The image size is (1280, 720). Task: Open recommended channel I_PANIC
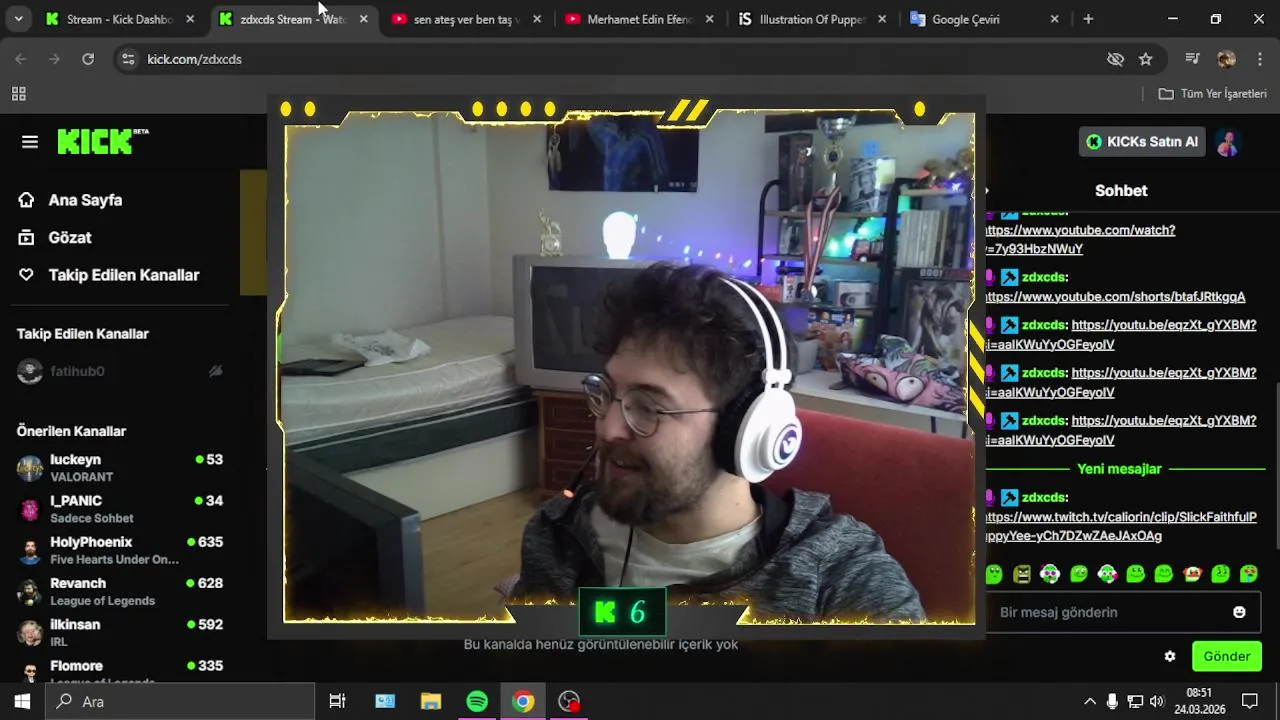120,509
